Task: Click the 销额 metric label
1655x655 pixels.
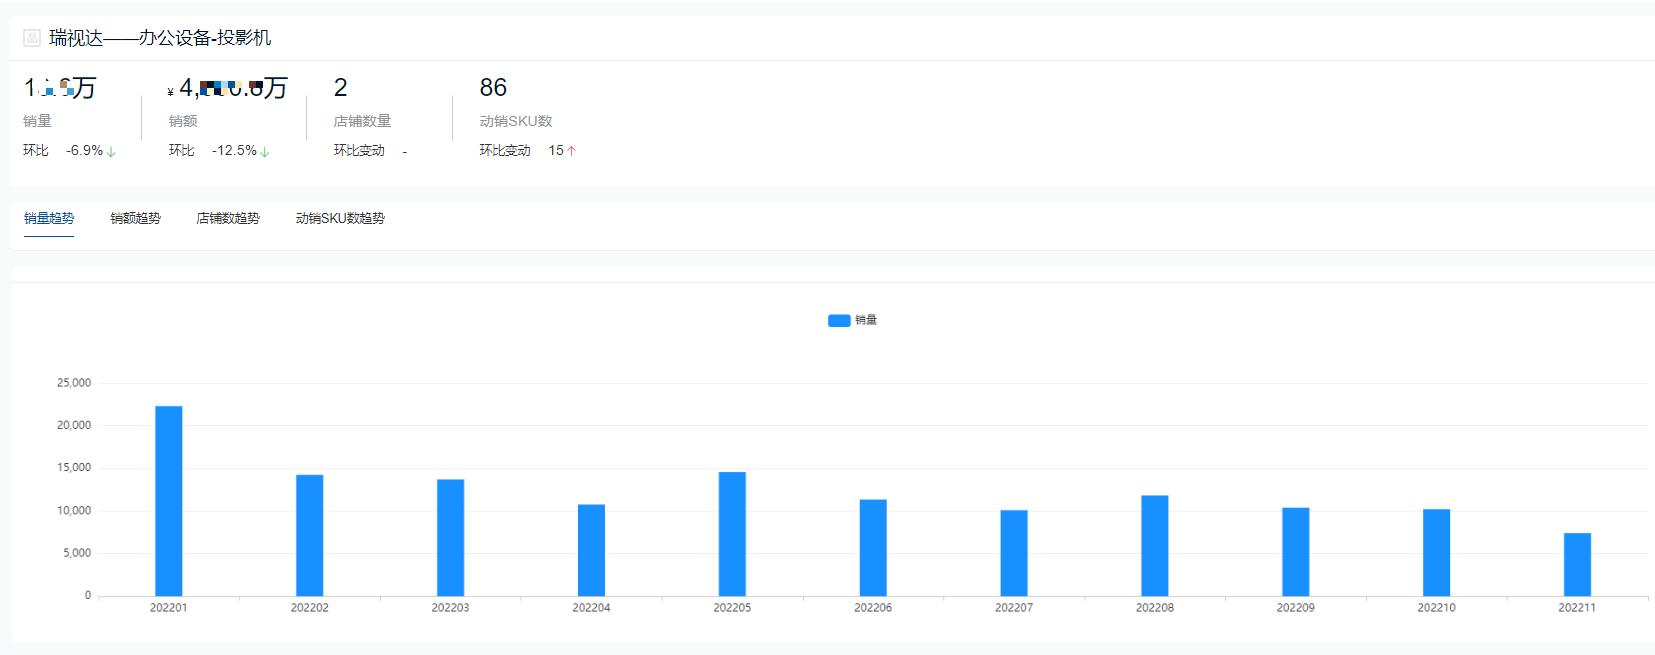Action: (x=183, y=121)
